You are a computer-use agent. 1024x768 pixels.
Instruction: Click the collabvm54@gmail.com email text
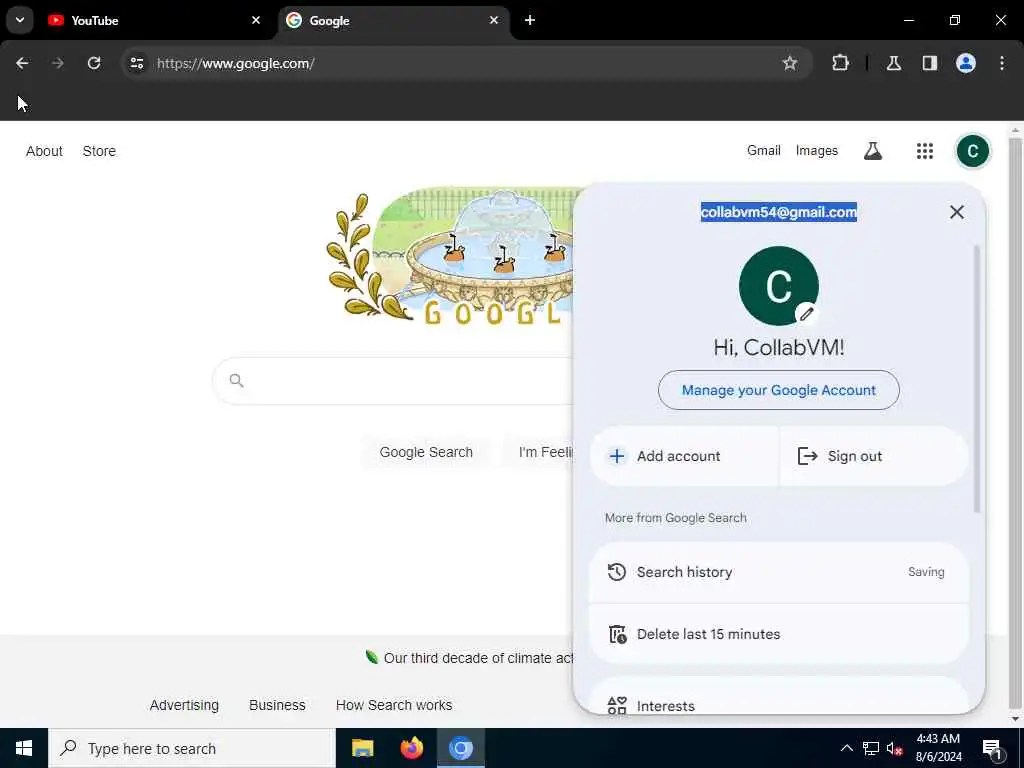[x=778, y=212]
